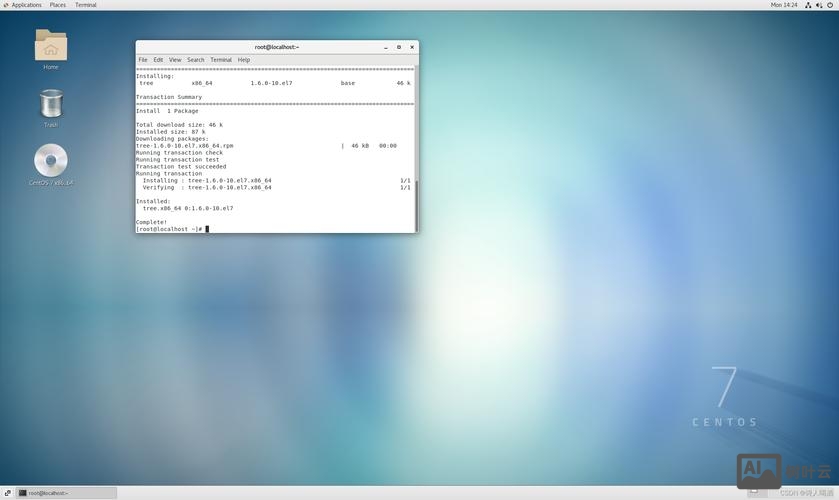Open the Terminal app menu in top panel
The width and height of the screenshot is (839, 500).
[86, 5]
